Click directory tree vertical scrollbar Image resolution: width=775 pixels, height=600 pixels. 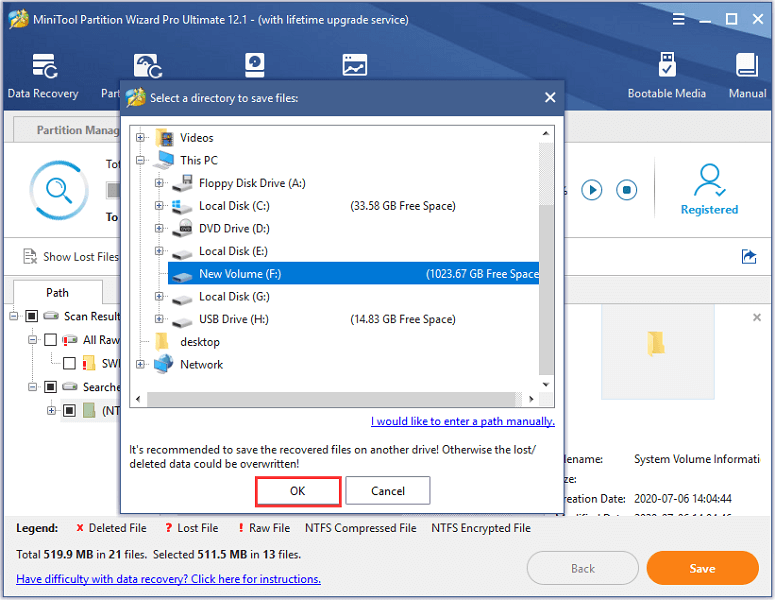pyautogui.click(x=546, y=289)
